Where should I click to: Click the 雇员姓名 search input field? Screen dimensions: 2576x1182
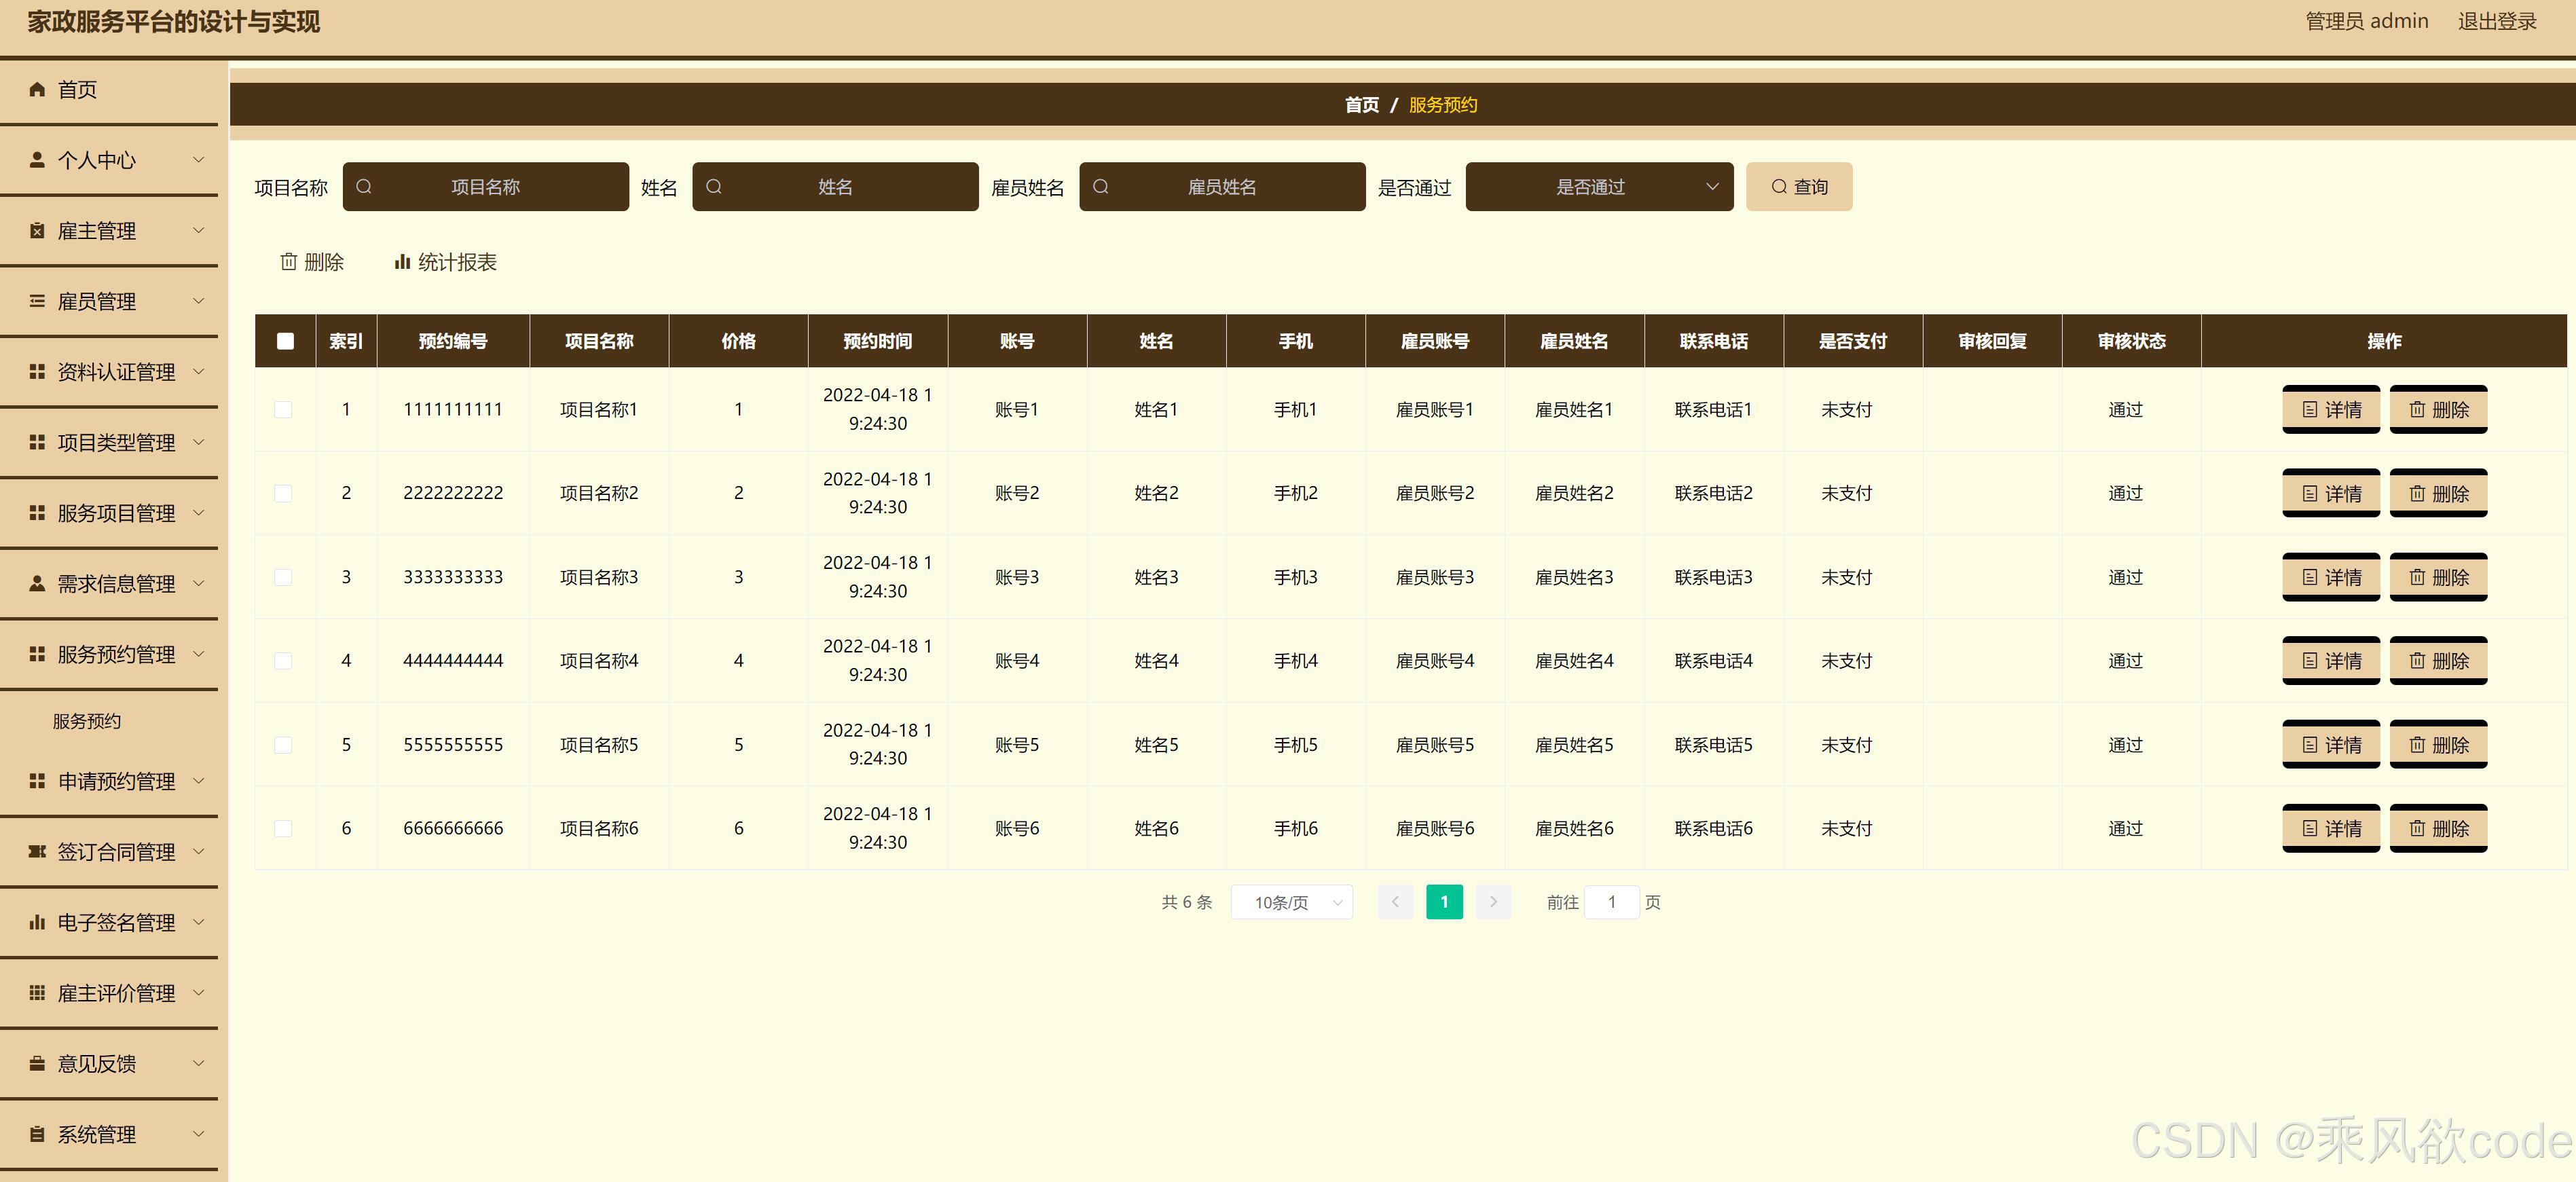tap(1221, 187)
